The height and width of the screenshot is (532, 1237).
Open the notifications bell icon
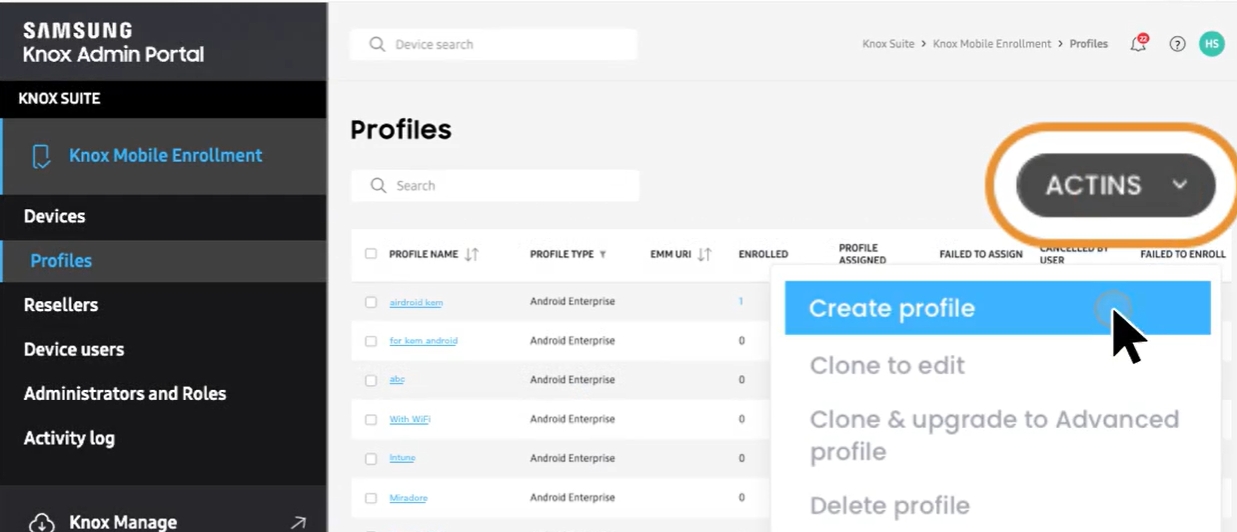coord(1138,43)
